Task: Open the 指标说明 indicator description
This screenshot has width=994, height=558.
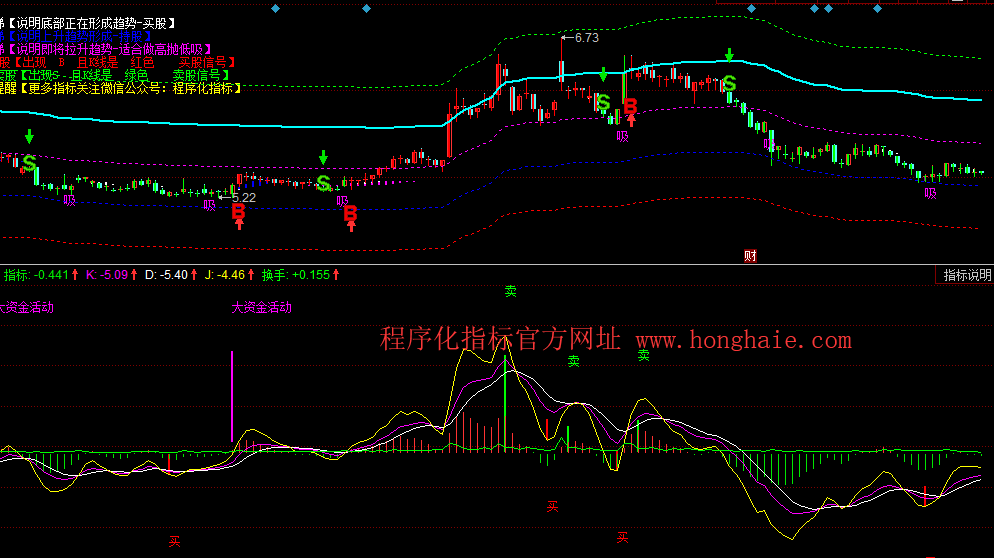Action: pos(967,275)
